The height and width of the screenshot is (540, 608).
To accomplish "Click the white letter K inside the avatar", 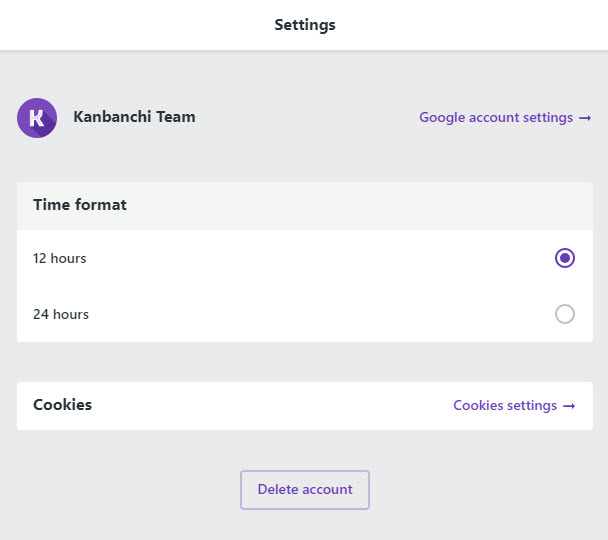I will coord(36,118).
